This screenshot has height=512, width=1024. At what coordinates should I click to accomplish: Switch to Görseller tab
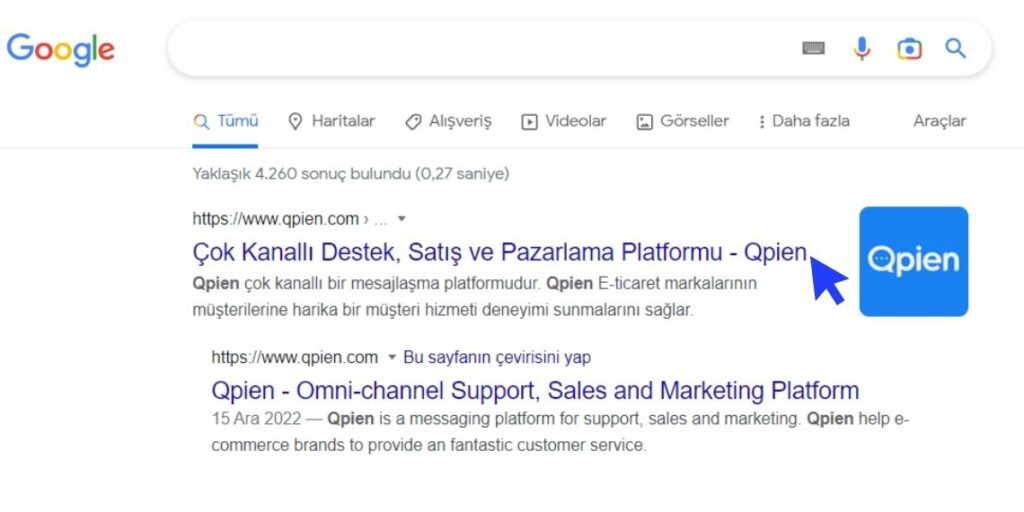(682, 121)
